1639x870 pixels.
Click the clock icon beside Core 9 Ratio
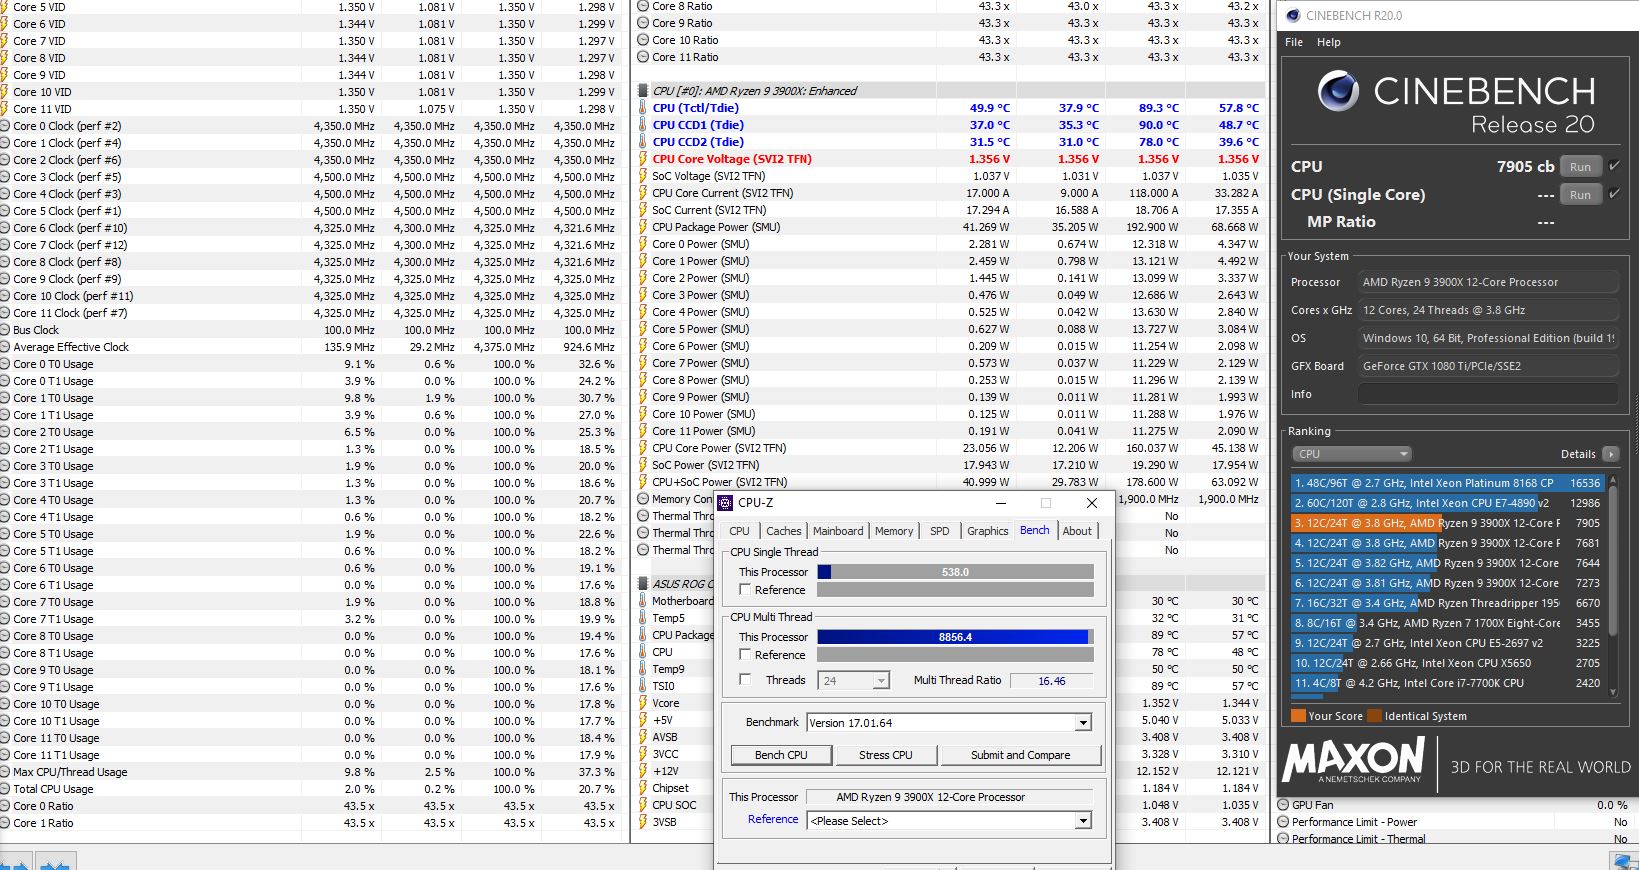pos(643,23)
